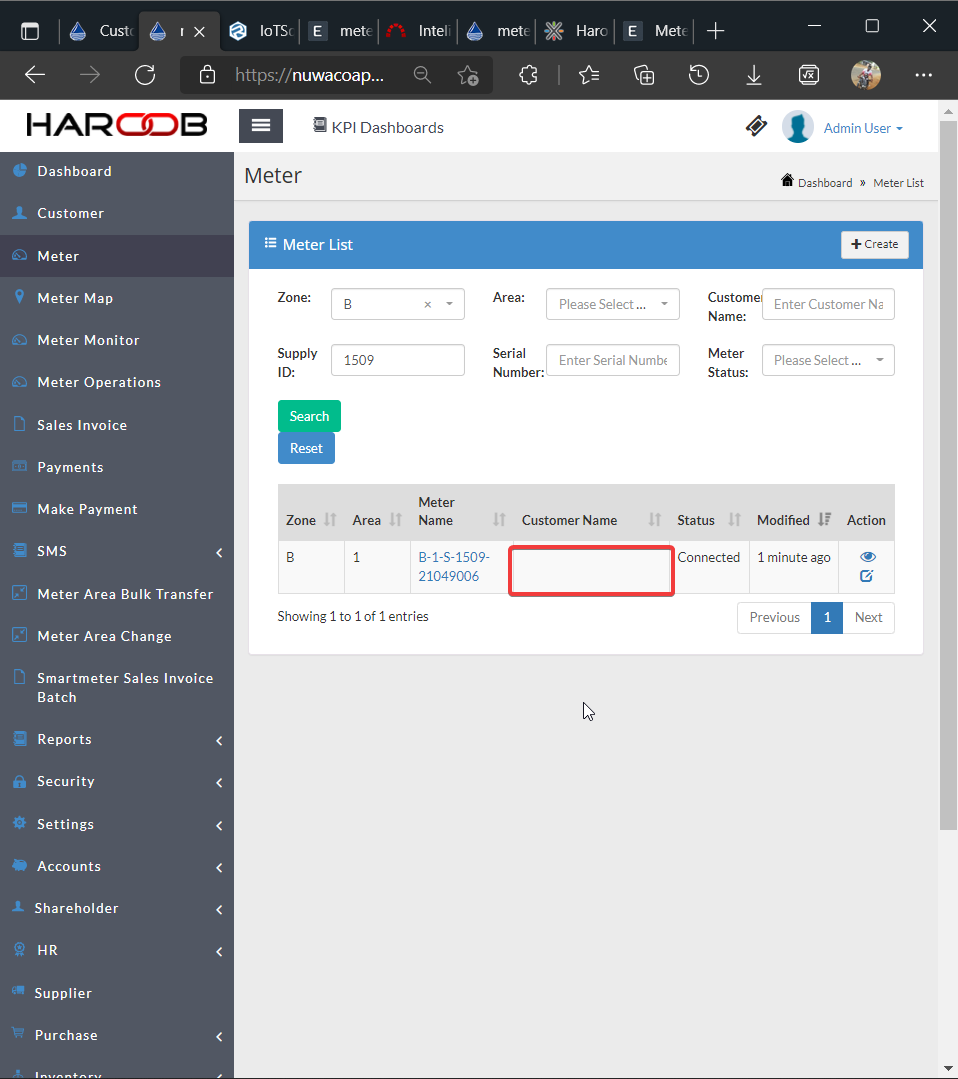
Task: Click the blue Reset button
Action: click(x=306, y=448)
